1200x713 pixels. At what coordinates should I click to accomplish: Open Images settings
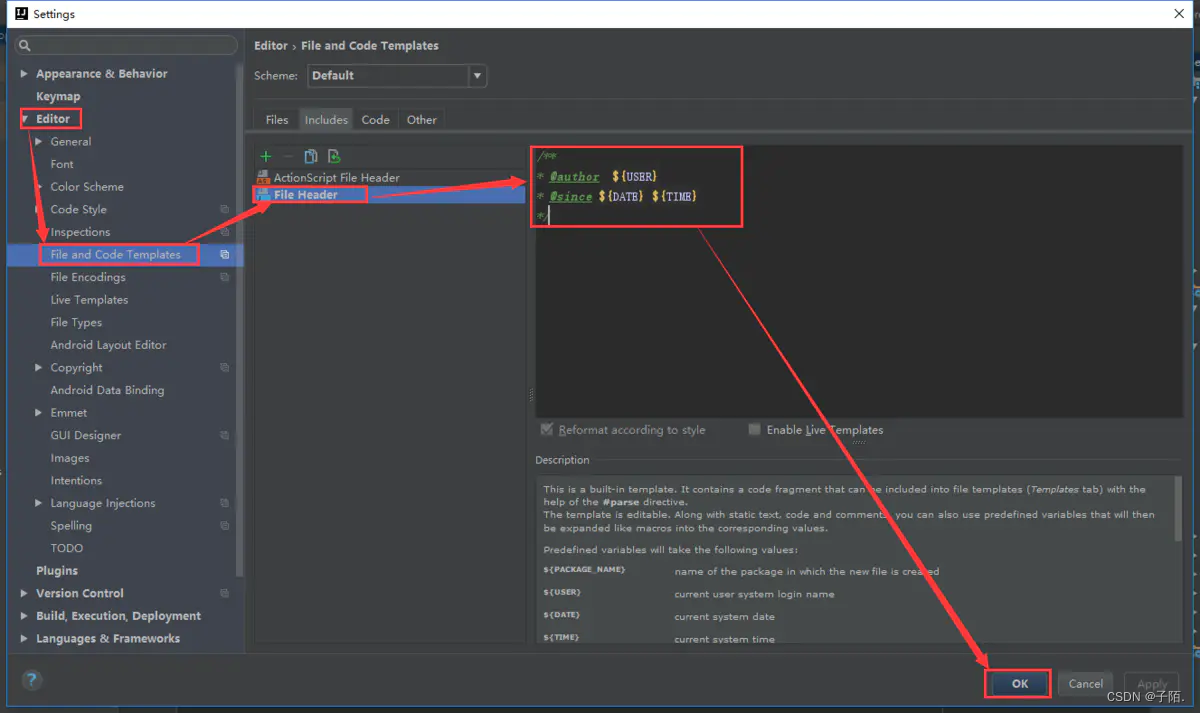point(70,458)
